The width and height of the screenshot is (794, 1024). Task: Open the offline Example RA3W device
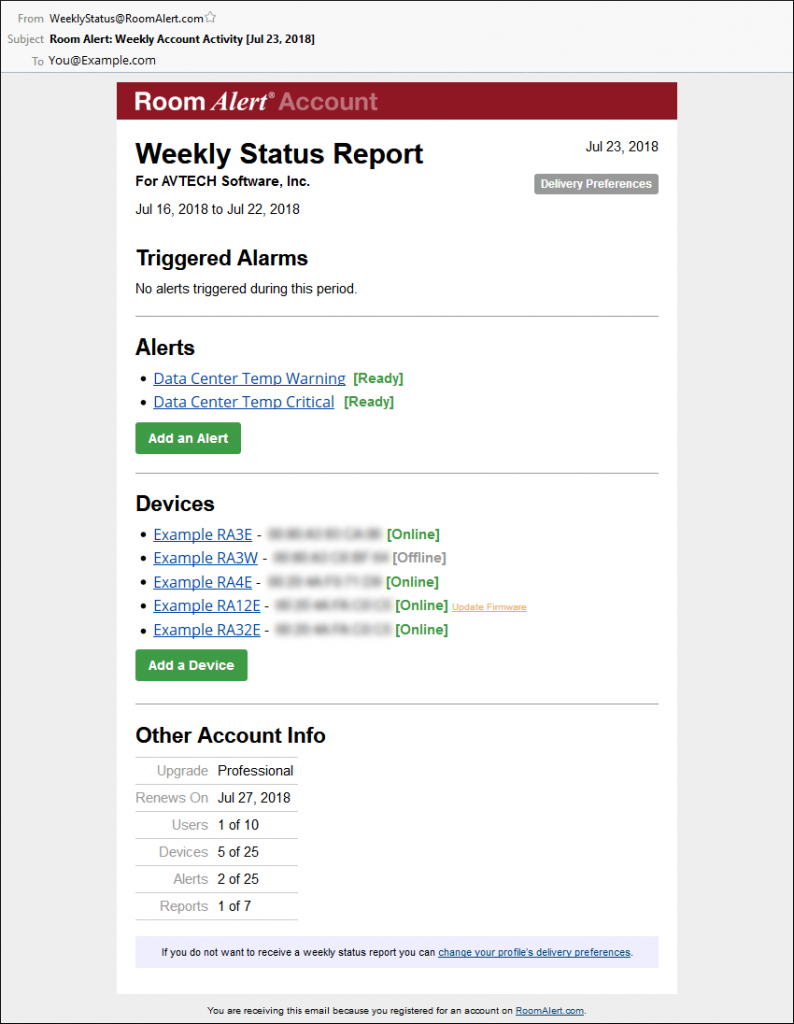click(204, 558)
